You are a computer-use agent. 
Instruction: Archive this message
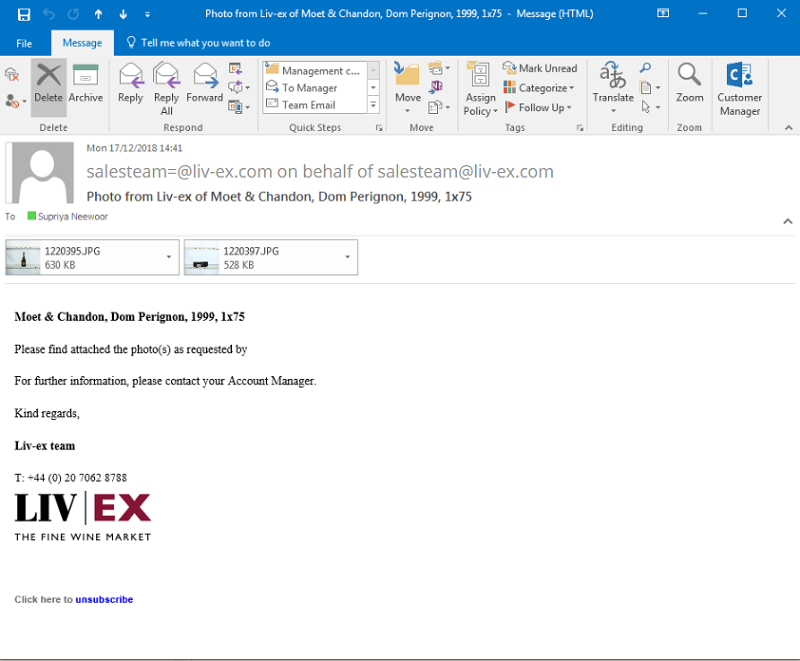[86, 85]
